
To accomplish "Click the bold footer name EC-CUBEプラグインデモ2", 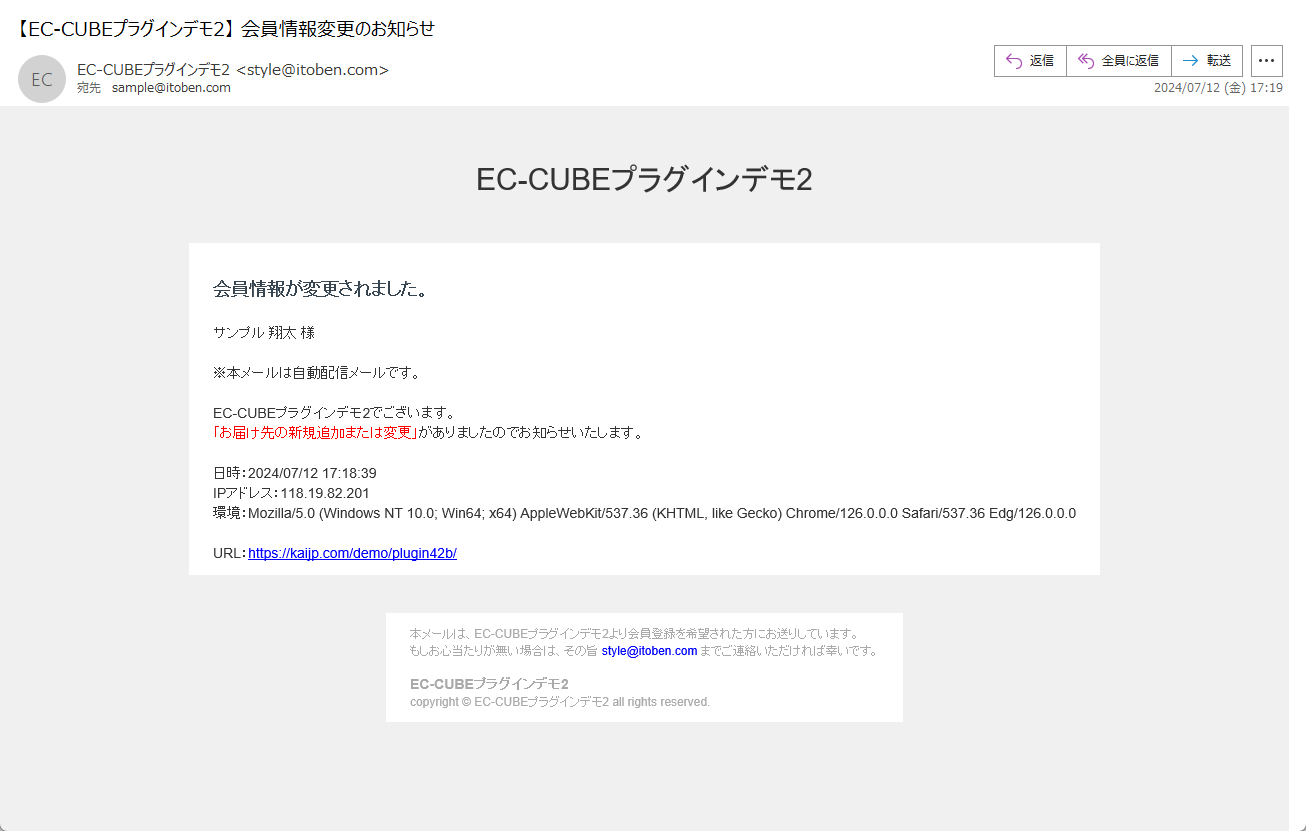I will (489, 684).
